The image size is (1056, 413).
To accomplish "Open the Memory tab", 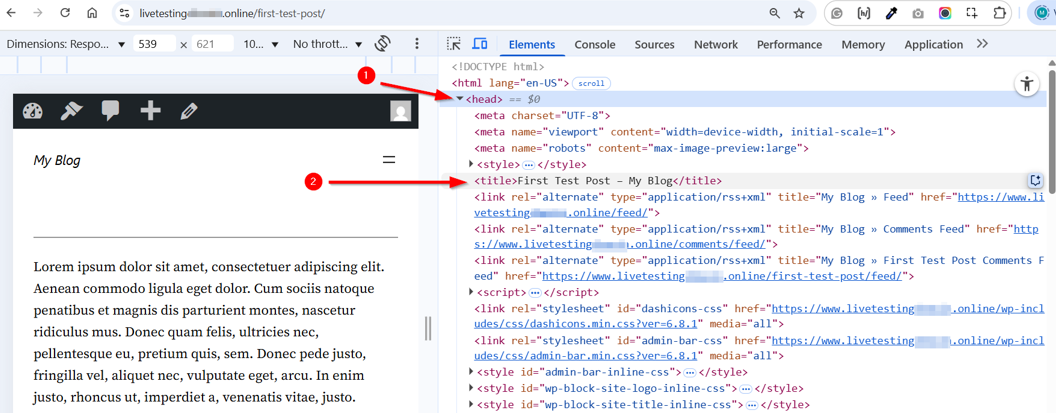I will (863, 44).
